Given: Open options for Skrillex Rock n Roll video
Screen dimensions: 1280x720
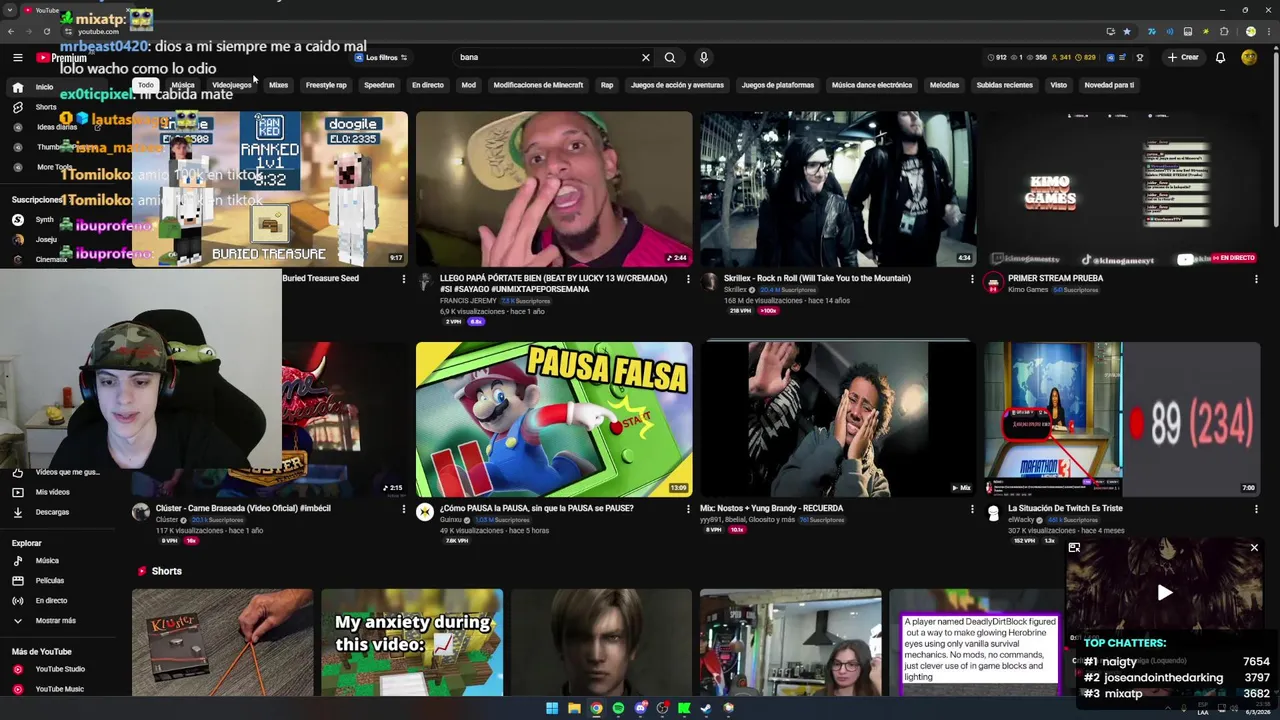Looking at the screenshot, I should [x=972, y=279].
